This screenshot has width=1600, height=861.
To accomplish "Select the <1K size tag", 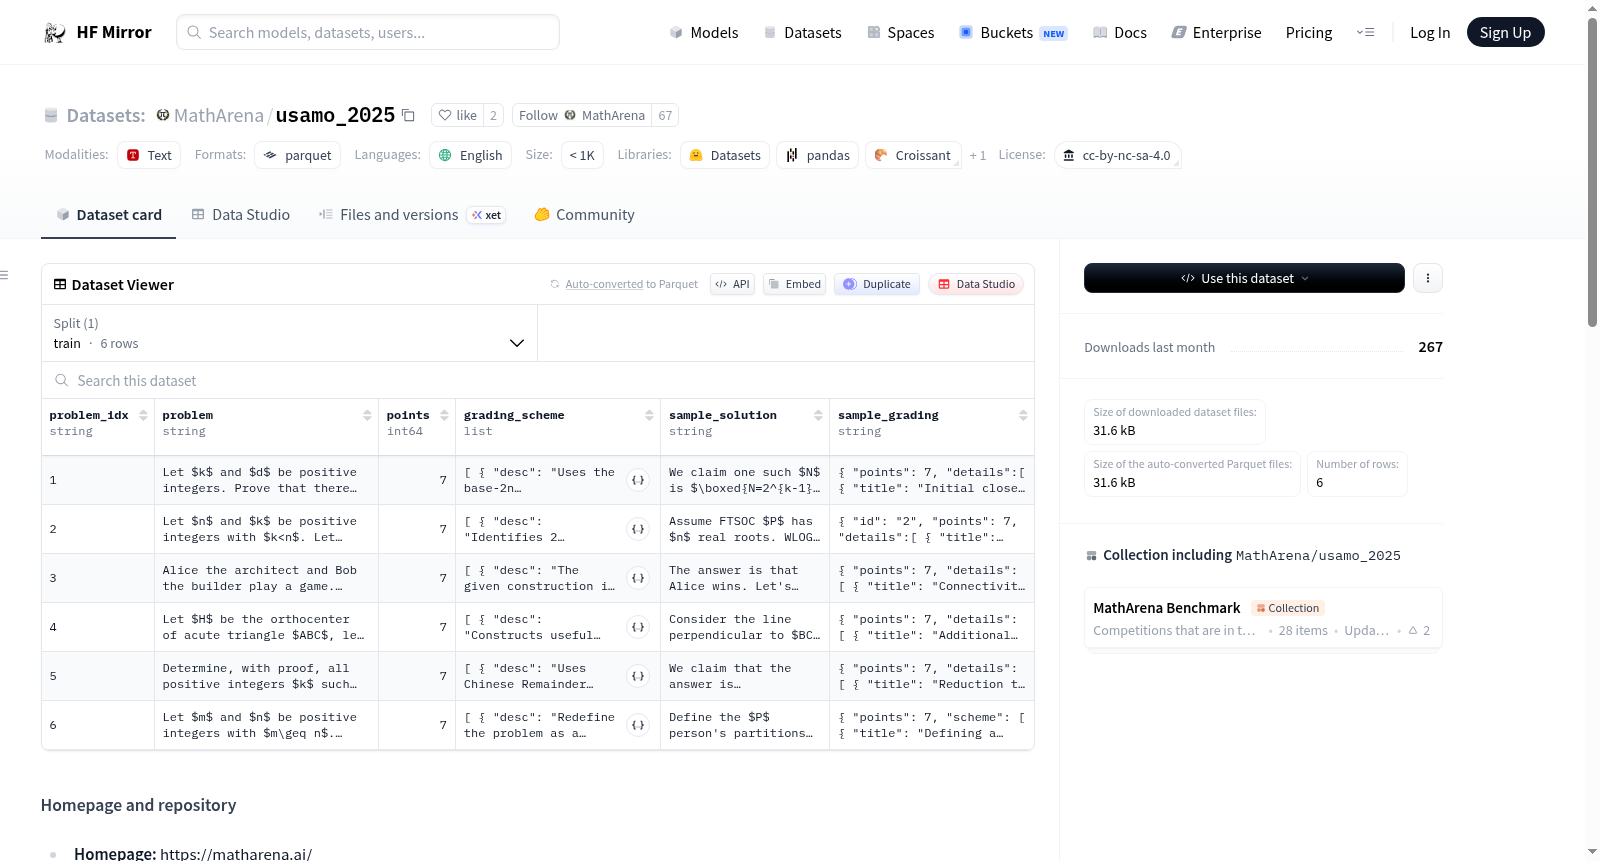I will click(582, 155).
